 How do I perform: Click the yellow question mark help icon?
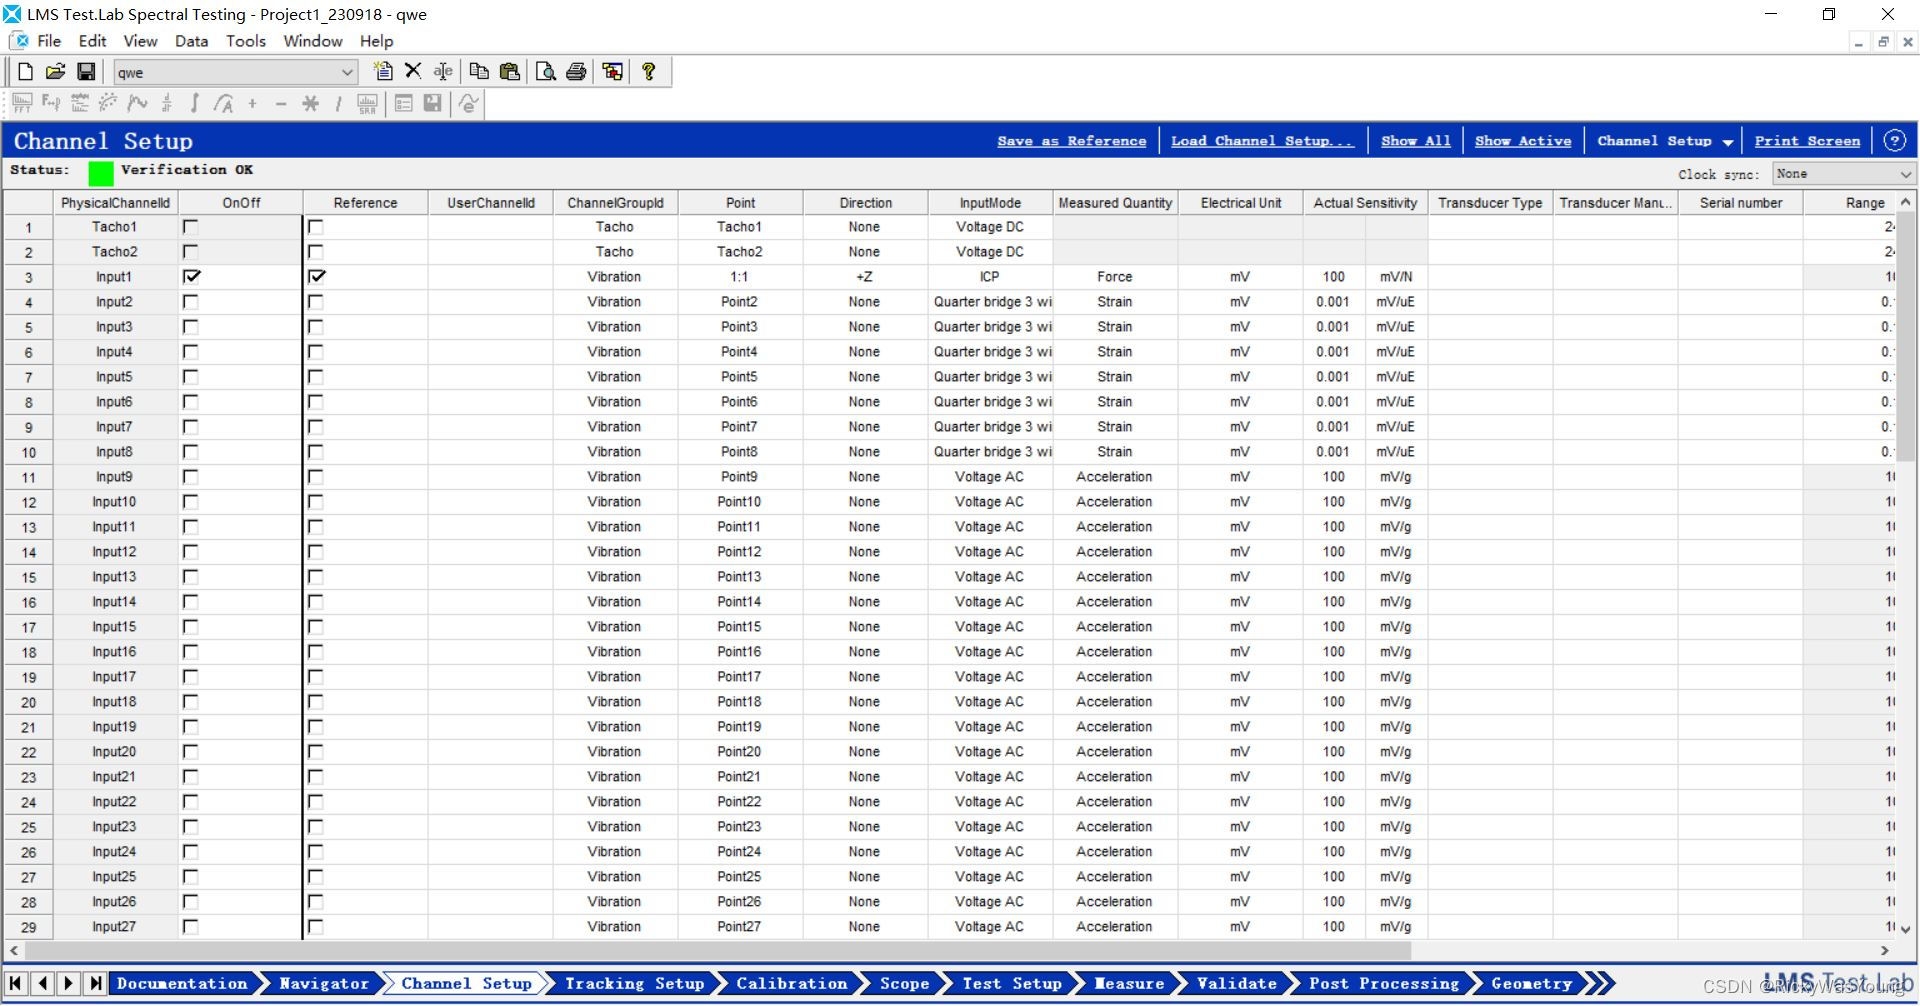648,72
